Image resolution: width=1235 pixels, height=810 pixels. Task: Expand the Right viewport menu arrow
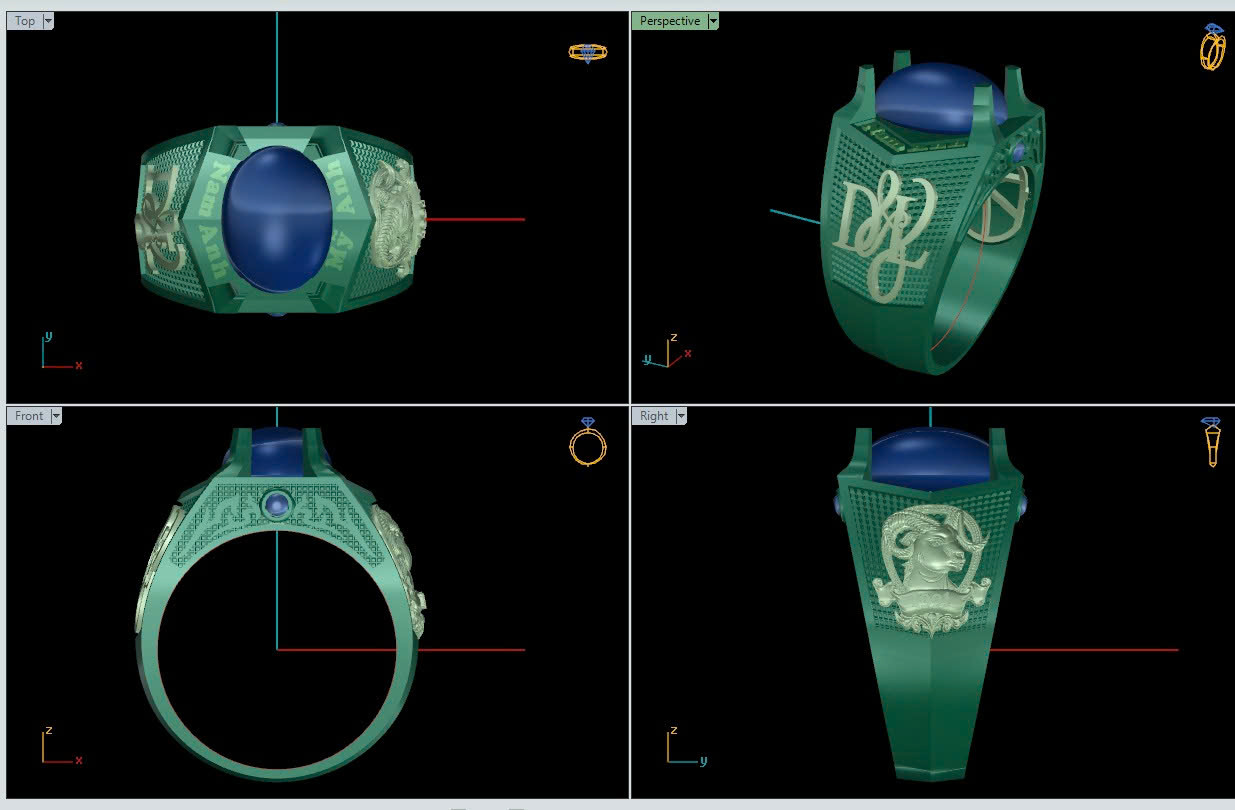(681, 416)
